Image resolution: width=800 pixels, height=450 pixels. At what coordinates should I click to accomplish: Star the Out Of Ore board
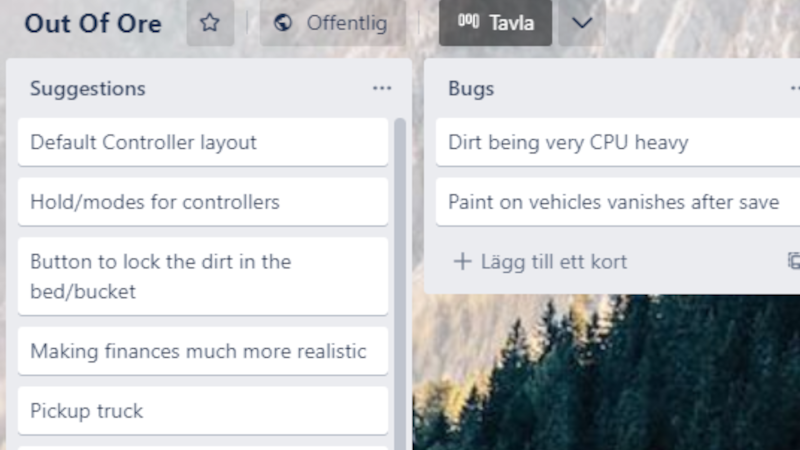click(210, 23)
